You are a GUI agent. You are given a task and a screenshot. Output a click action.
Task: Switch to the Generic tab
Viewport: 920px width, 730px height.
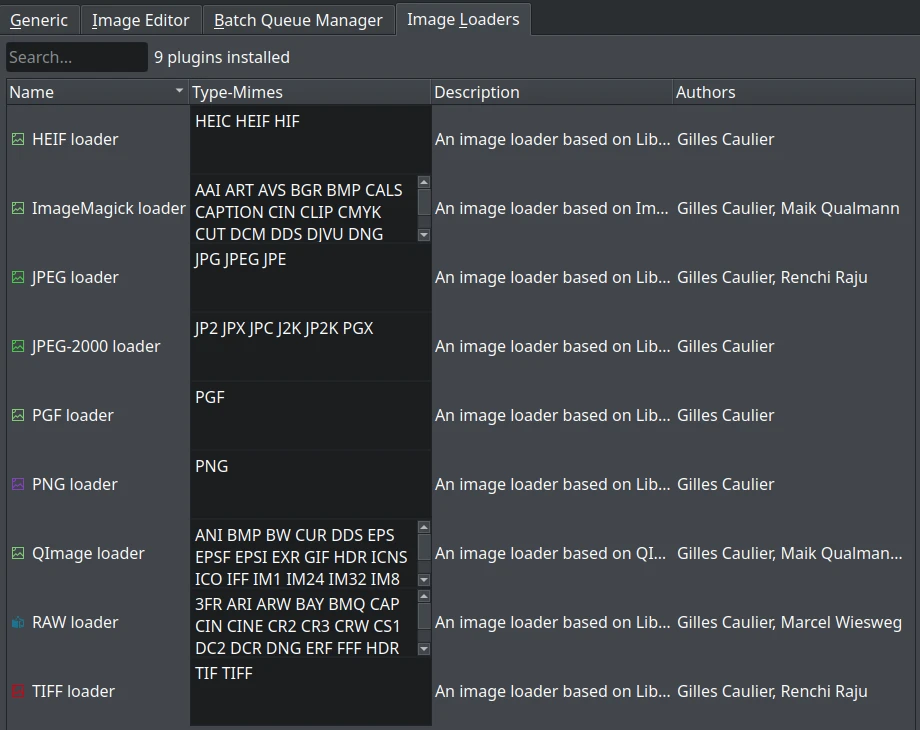coord(40,19)
